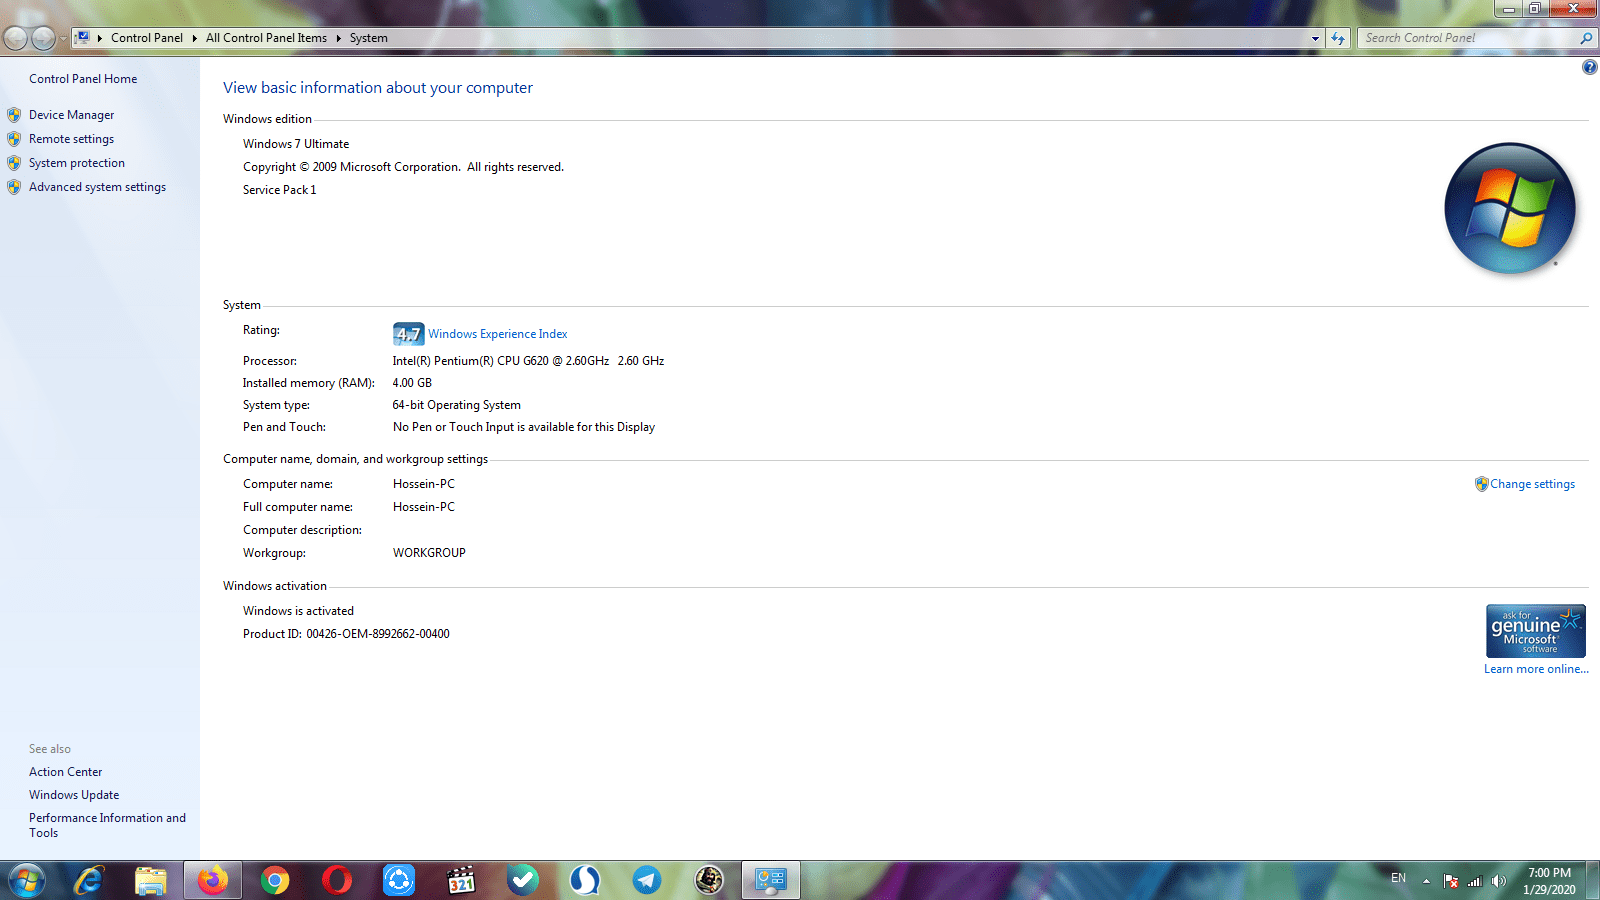Click the All Control Panel Items breadcrumb

pos(266,38)
